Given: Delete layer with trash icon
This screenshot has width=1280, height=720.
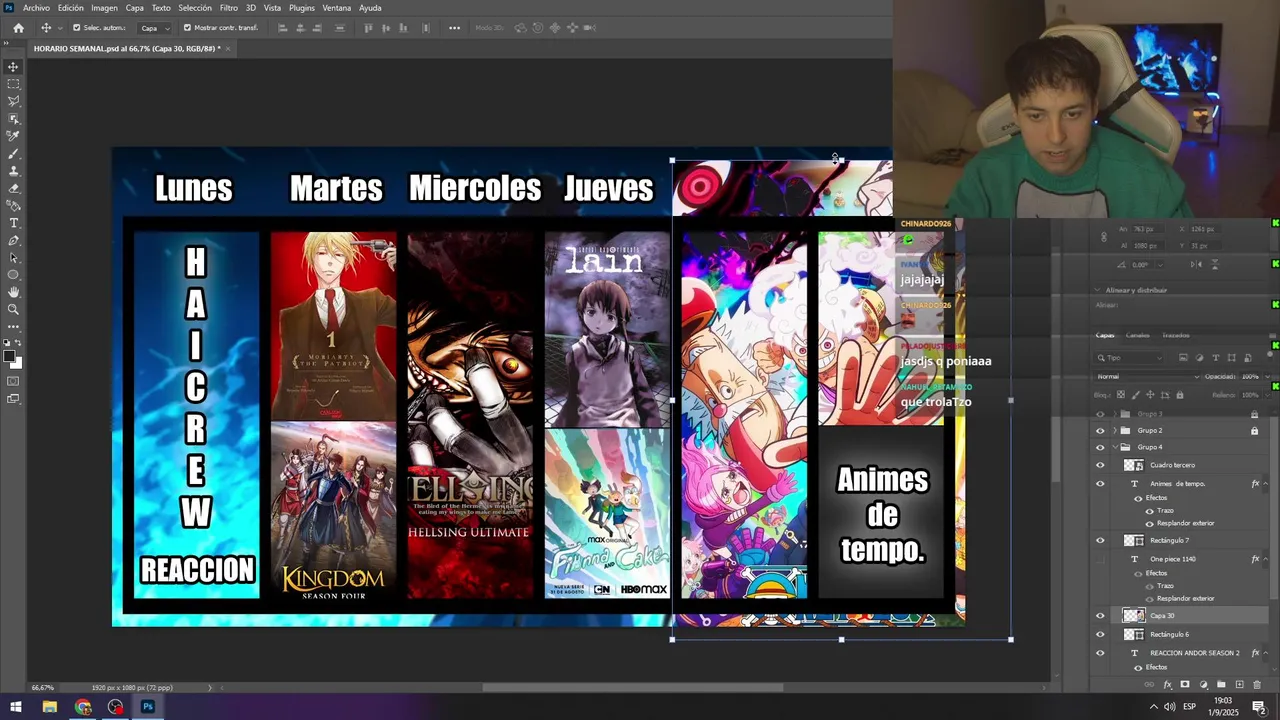Looking at the screenshot, I should (x=1257, y=685).
